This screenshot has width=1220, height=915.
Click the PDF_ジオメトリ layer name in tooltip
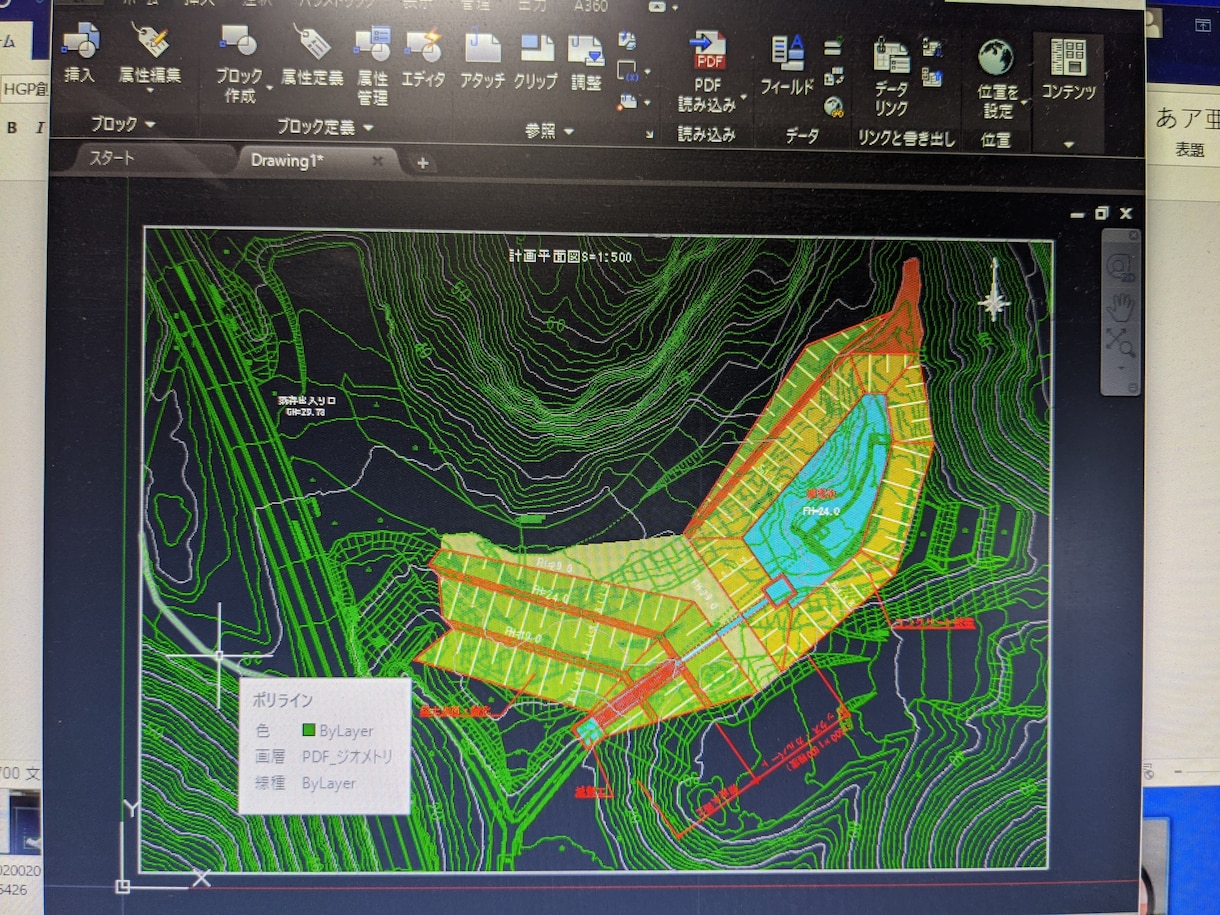pyautogui.click(x=348, y=757)
